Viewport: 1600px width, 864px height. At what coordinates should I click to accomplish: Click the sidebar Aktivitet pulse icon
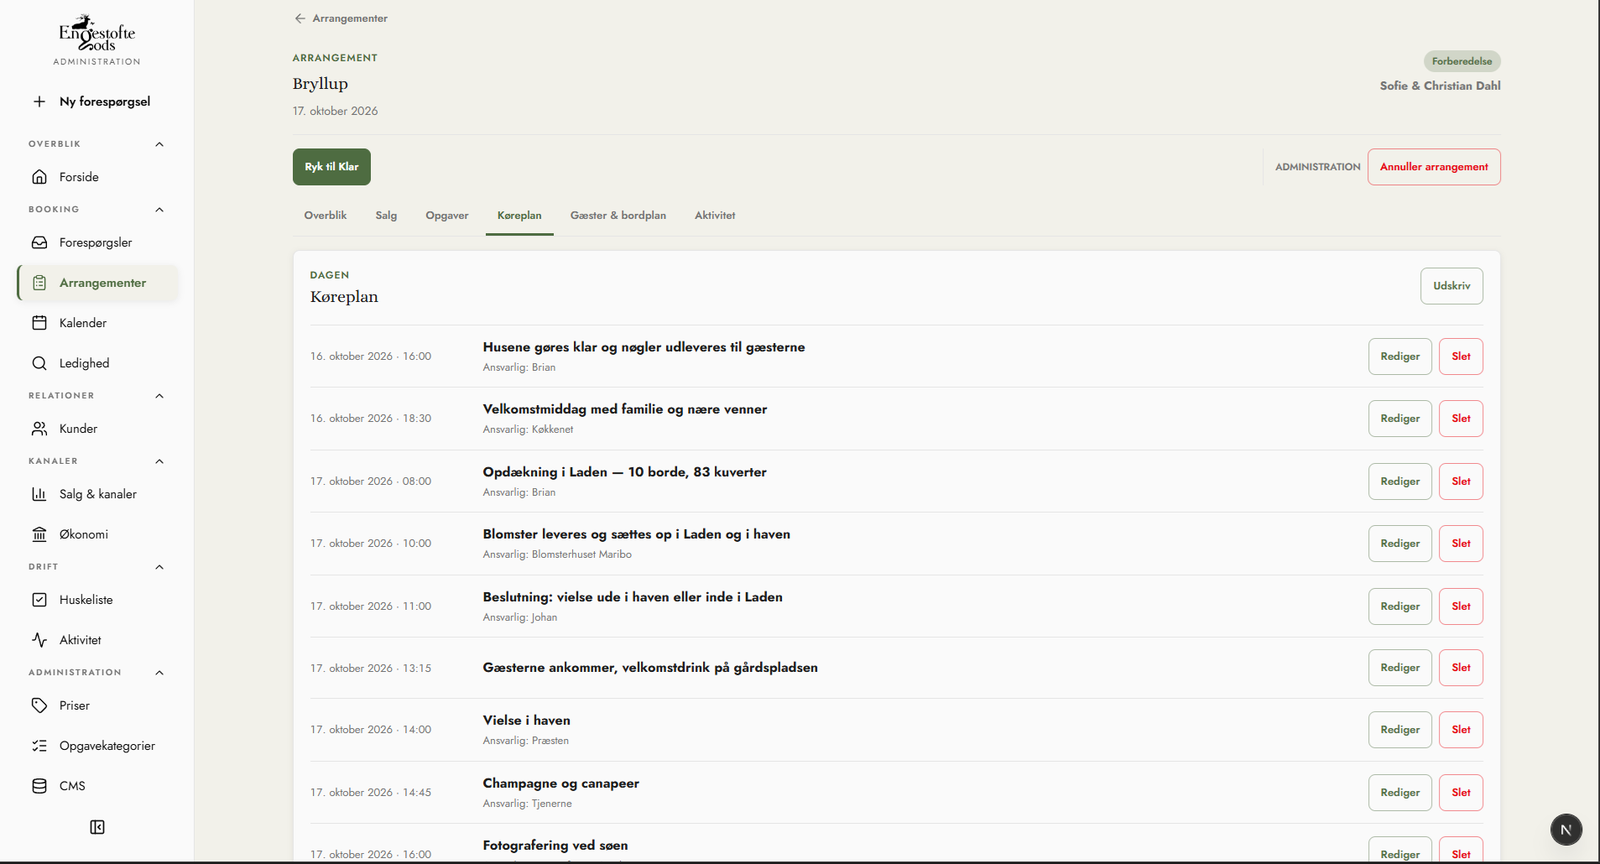coord(39,640)
